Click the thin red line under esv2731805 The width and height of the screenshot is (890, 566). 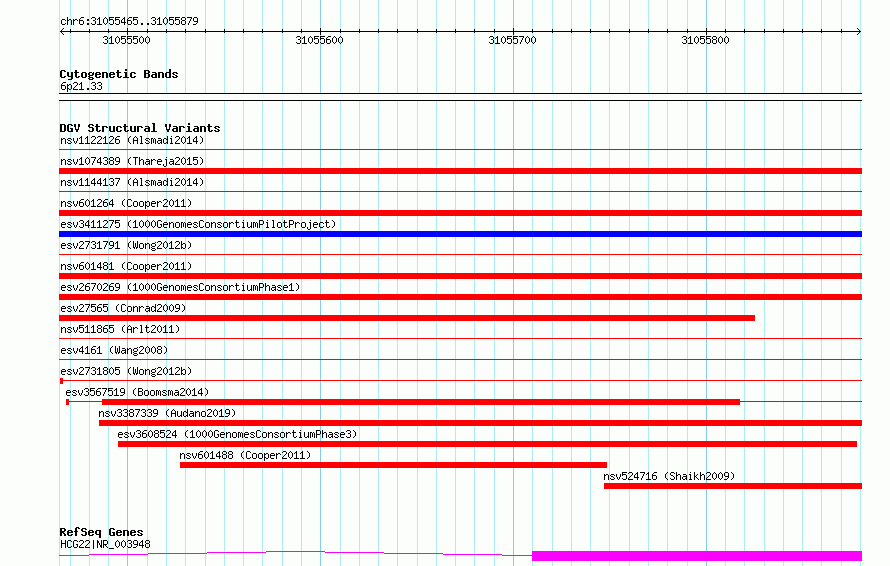460,380
